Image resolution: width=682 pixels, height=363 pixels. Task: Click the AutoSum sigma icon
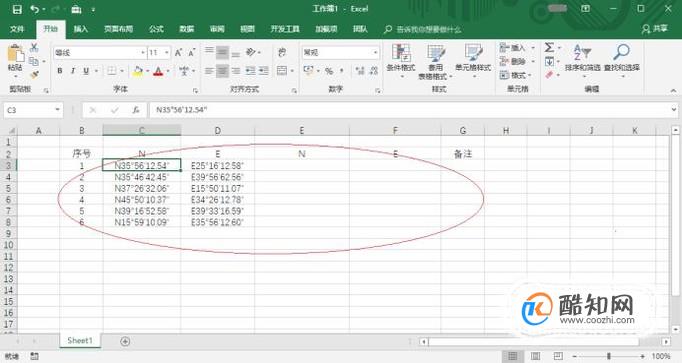tap(549, 47)
